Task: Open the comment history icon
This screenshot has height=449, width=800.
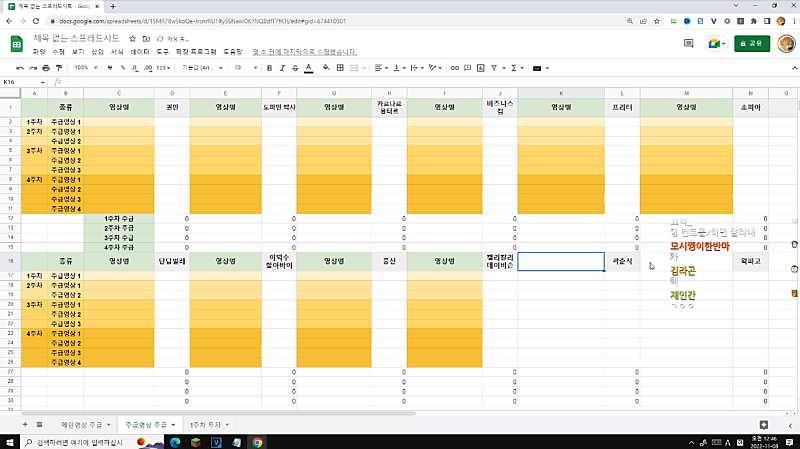Action: pyautogui.click(x=688, y=44)
